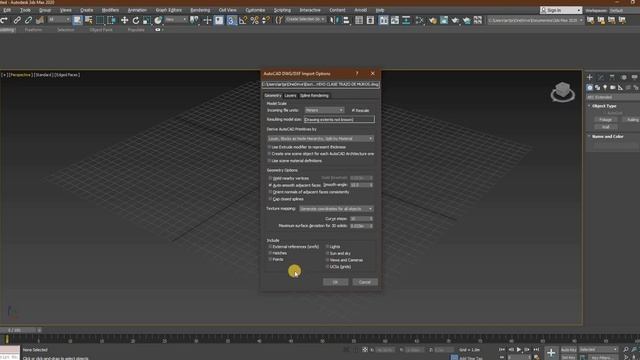The image size is (640, 360).
Task: Toggle Orient normals of adjacent faces consistently
Action: point(270,192)
